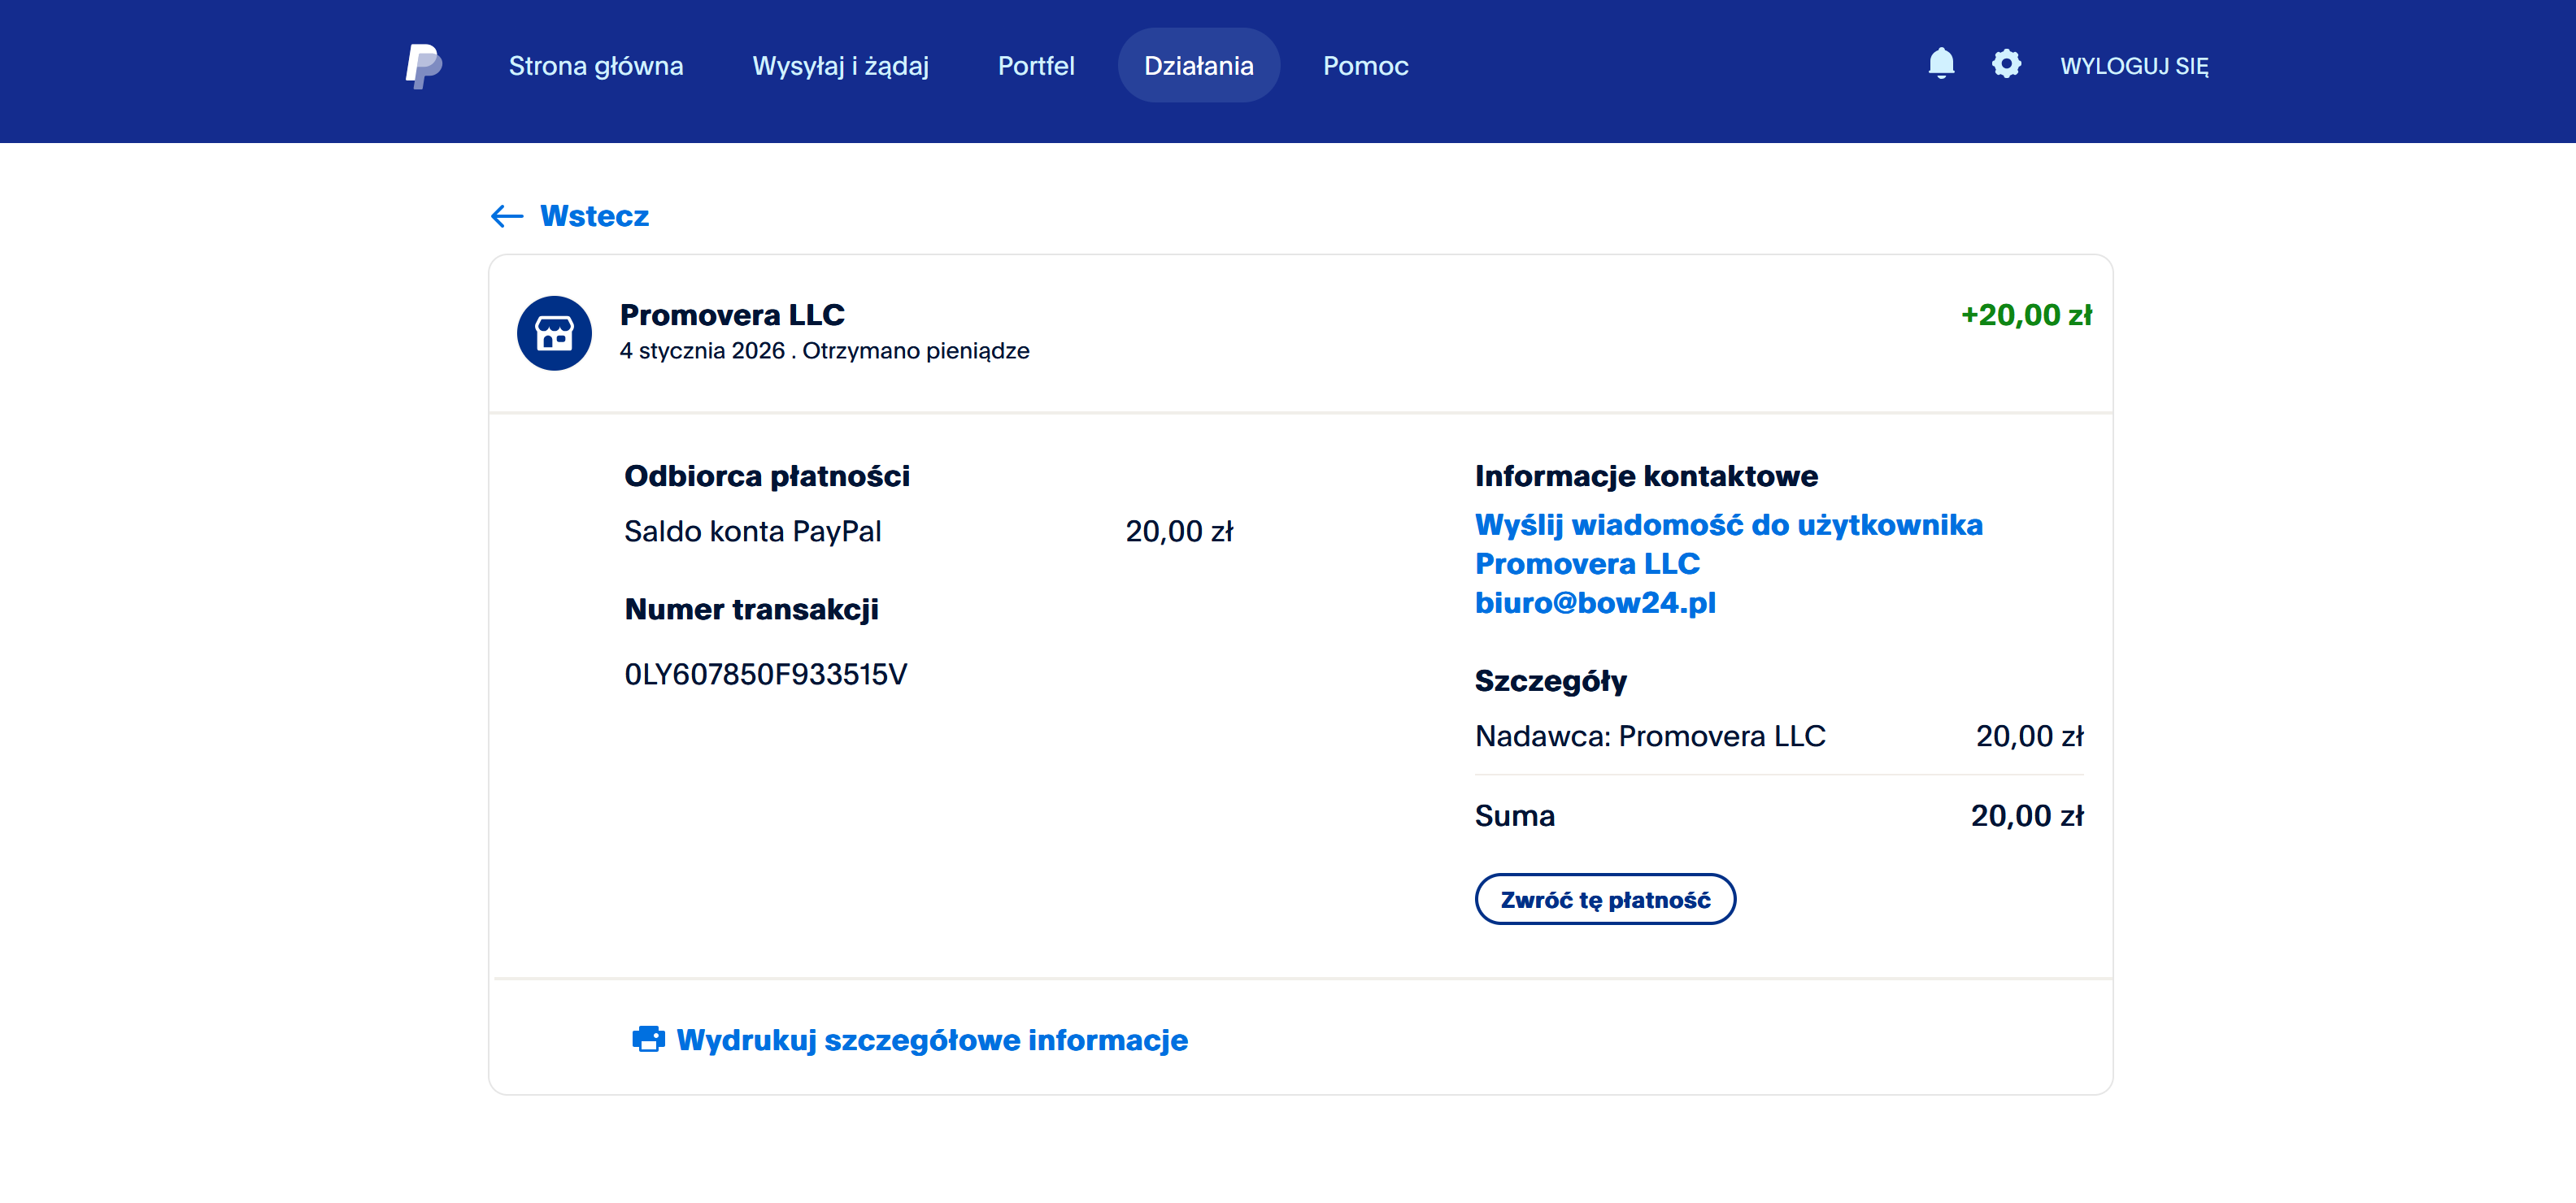
Task: Click the printer icon
Action: [648, 1039]
